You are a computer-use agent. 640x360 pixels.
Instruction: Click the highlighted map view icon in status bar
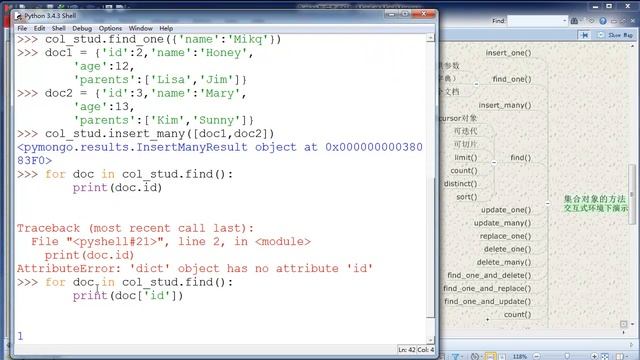[x=491, y=356]
